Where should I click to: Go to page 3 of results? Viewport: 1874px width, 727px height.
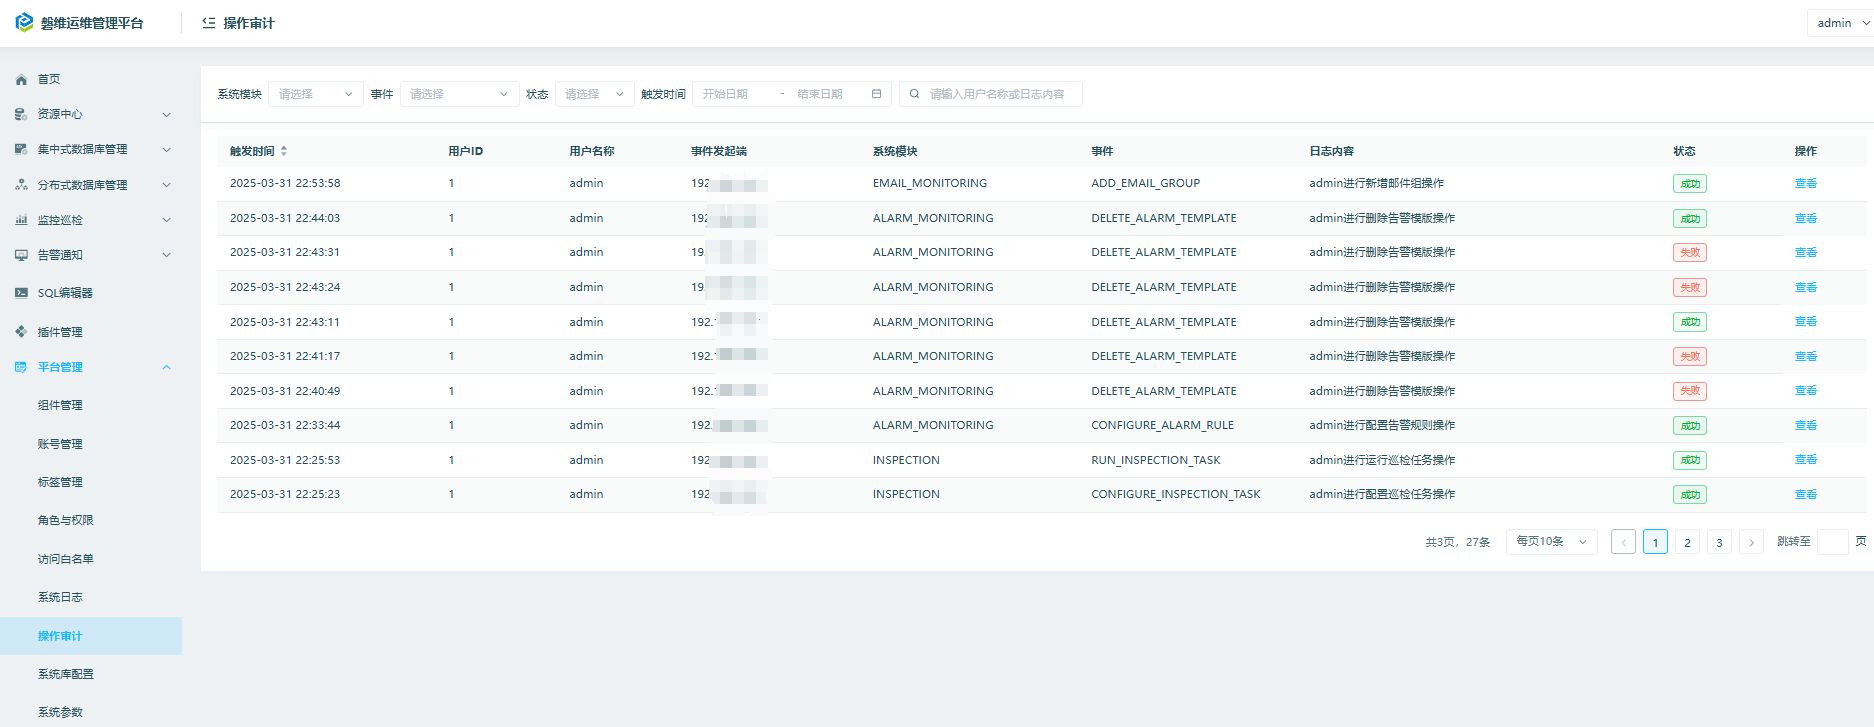pos(1719,542)
